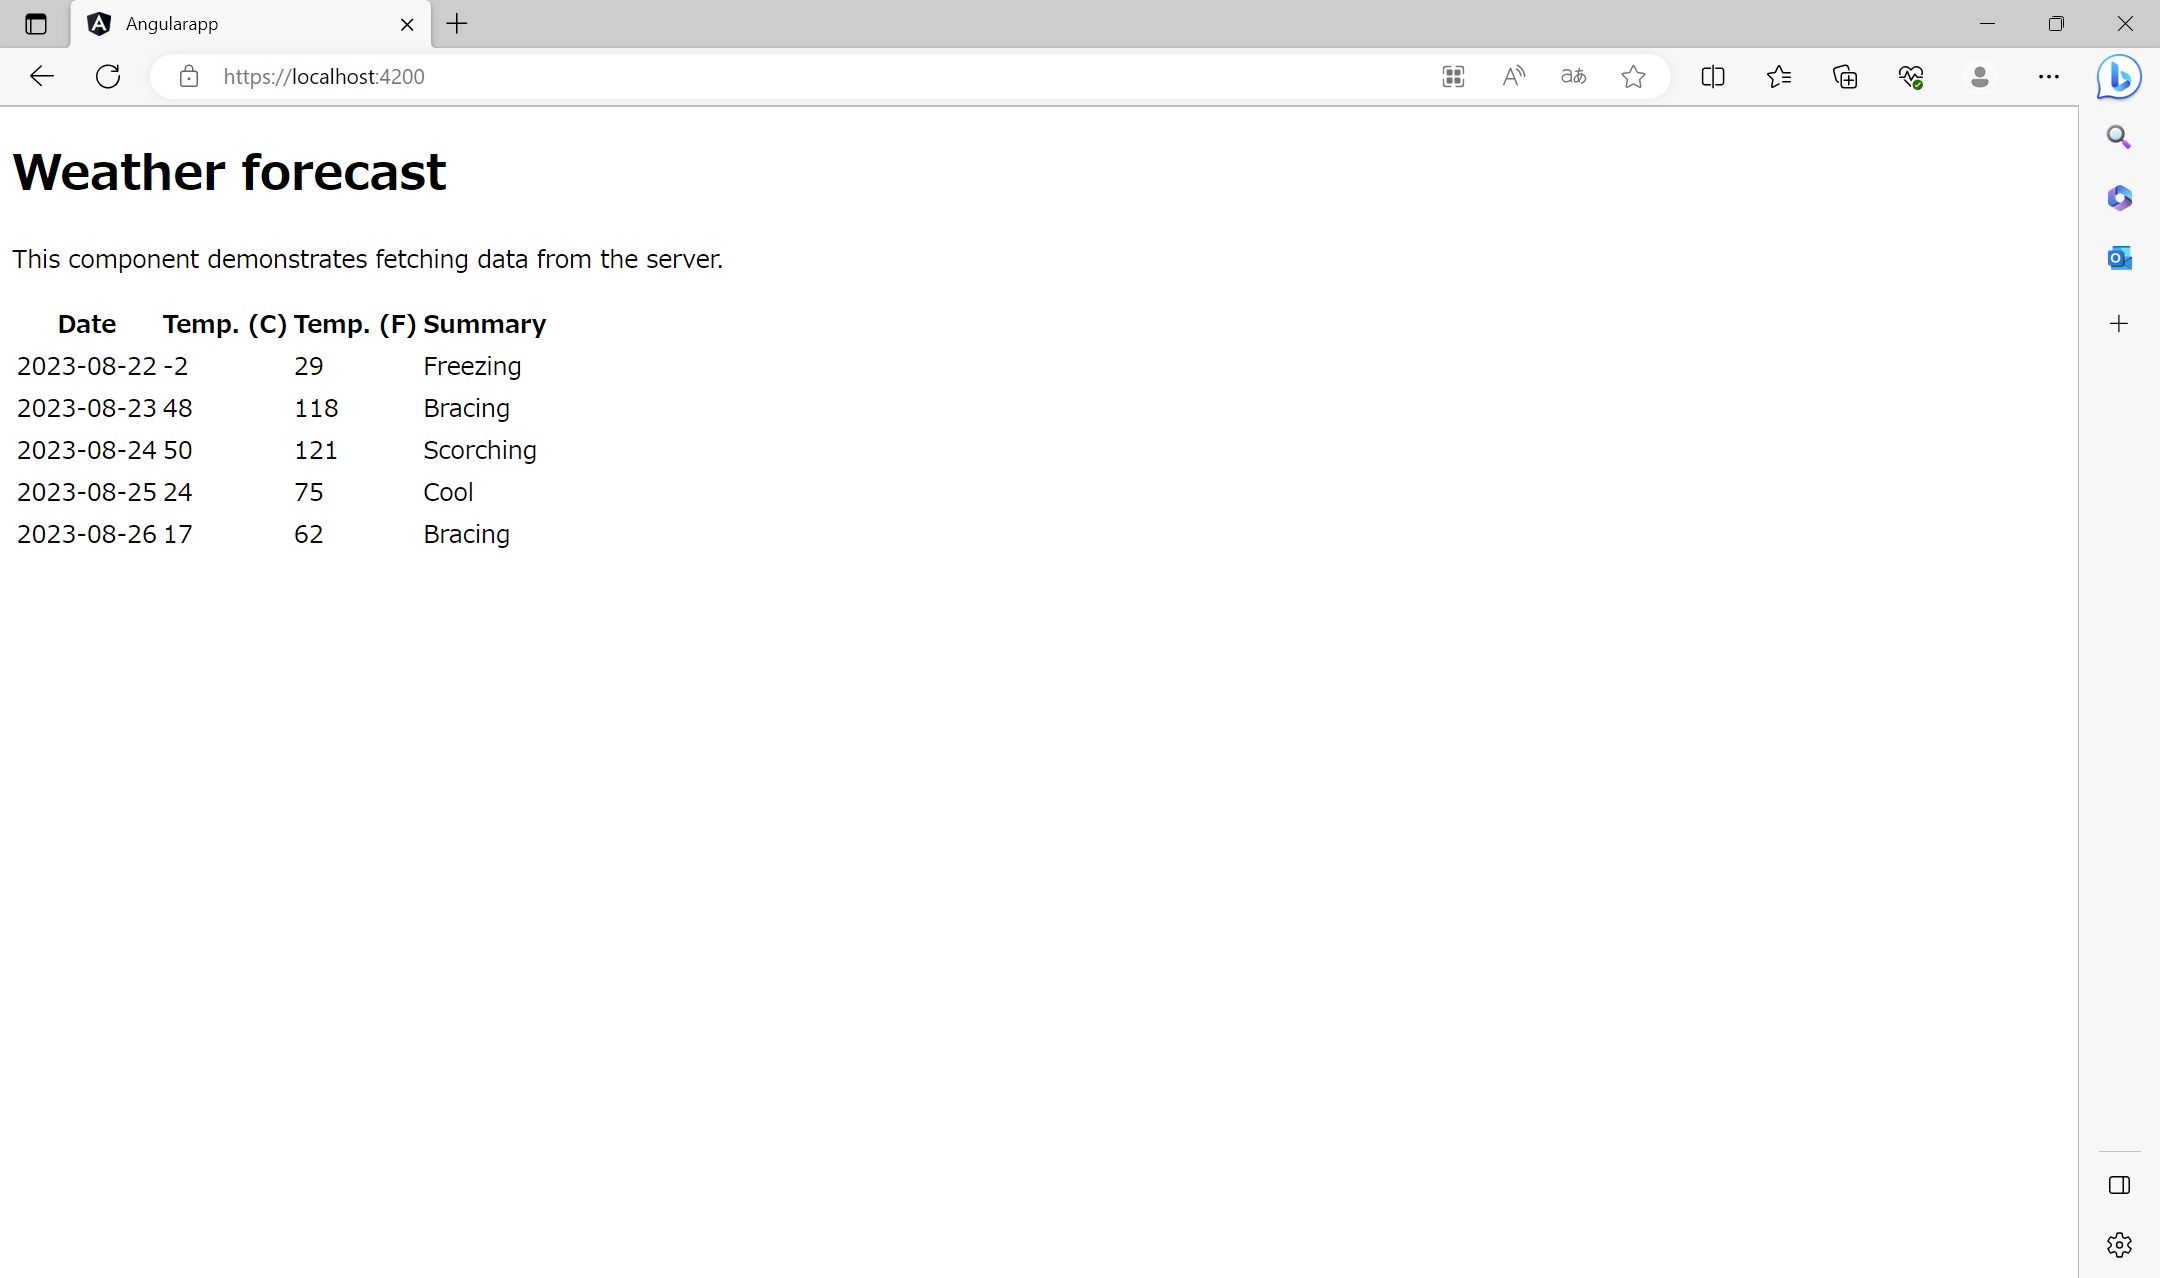Click the fetching data description paragraph
The height and width of the screenshot is (1278, 2160).
click(367, 259)
